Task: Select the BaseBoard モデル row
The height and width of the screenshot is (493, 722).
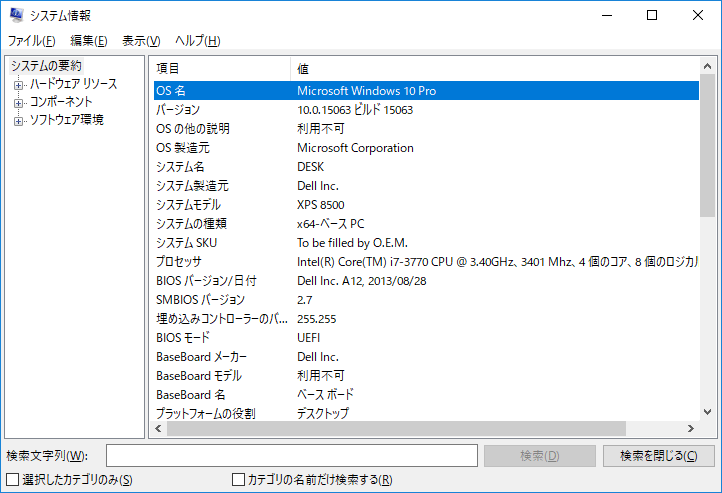Action: point(426,376)
